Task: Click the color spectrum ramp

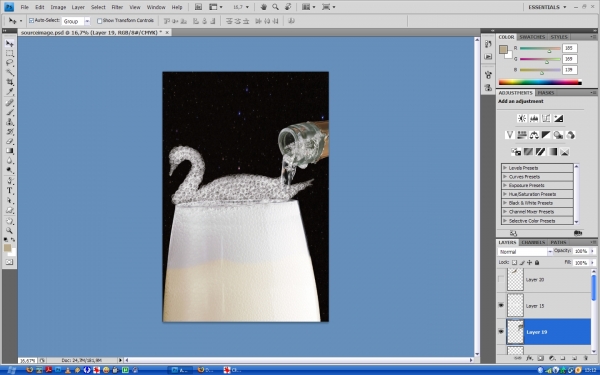Action: 540,82
